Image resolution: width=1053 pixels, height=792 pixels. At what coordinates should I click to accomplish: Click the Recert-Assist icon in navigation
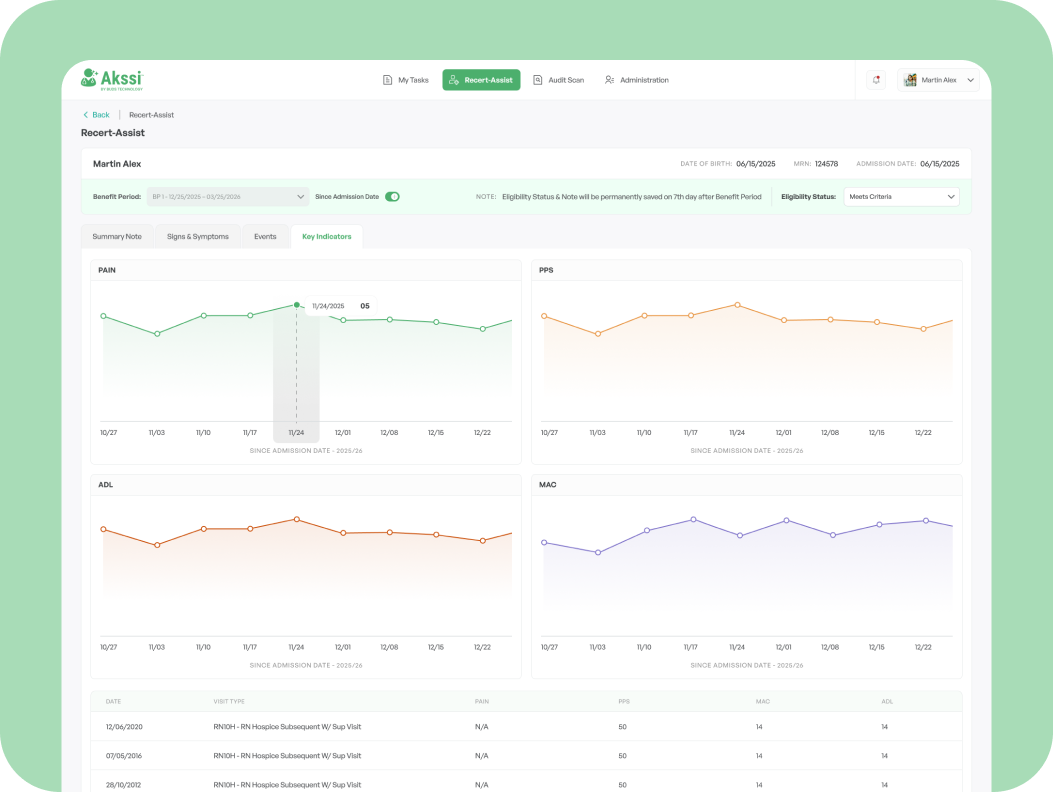pos(453,80)
